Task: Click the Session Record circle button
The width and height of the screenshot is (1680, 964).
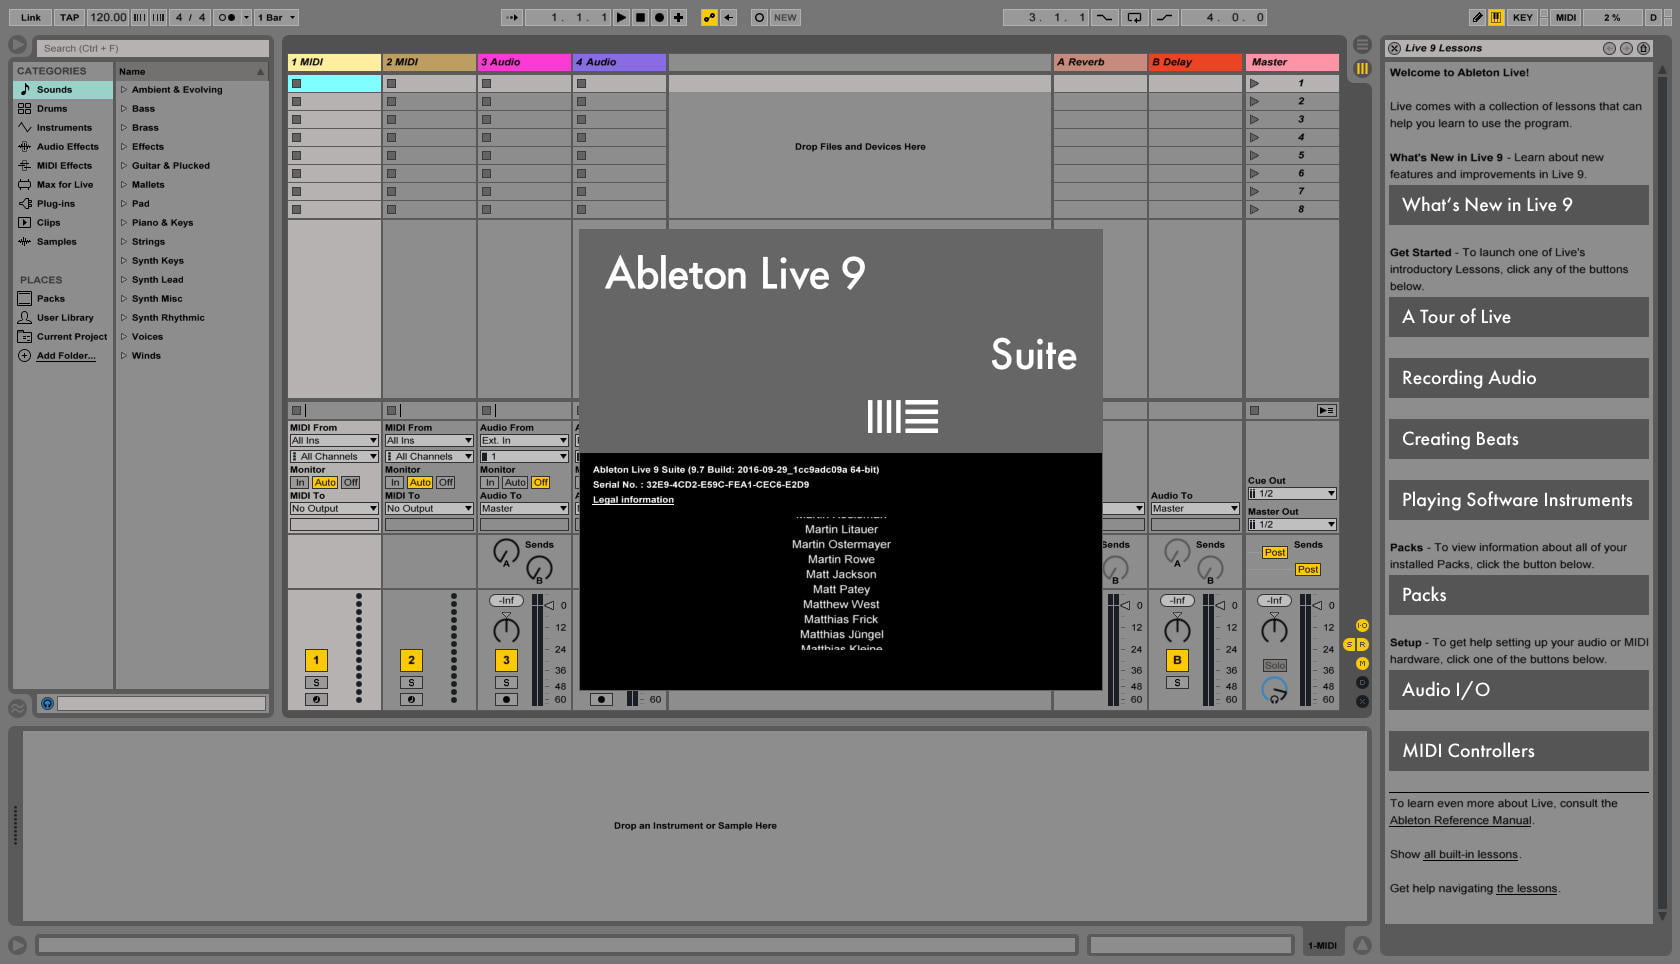Action: 759,17
